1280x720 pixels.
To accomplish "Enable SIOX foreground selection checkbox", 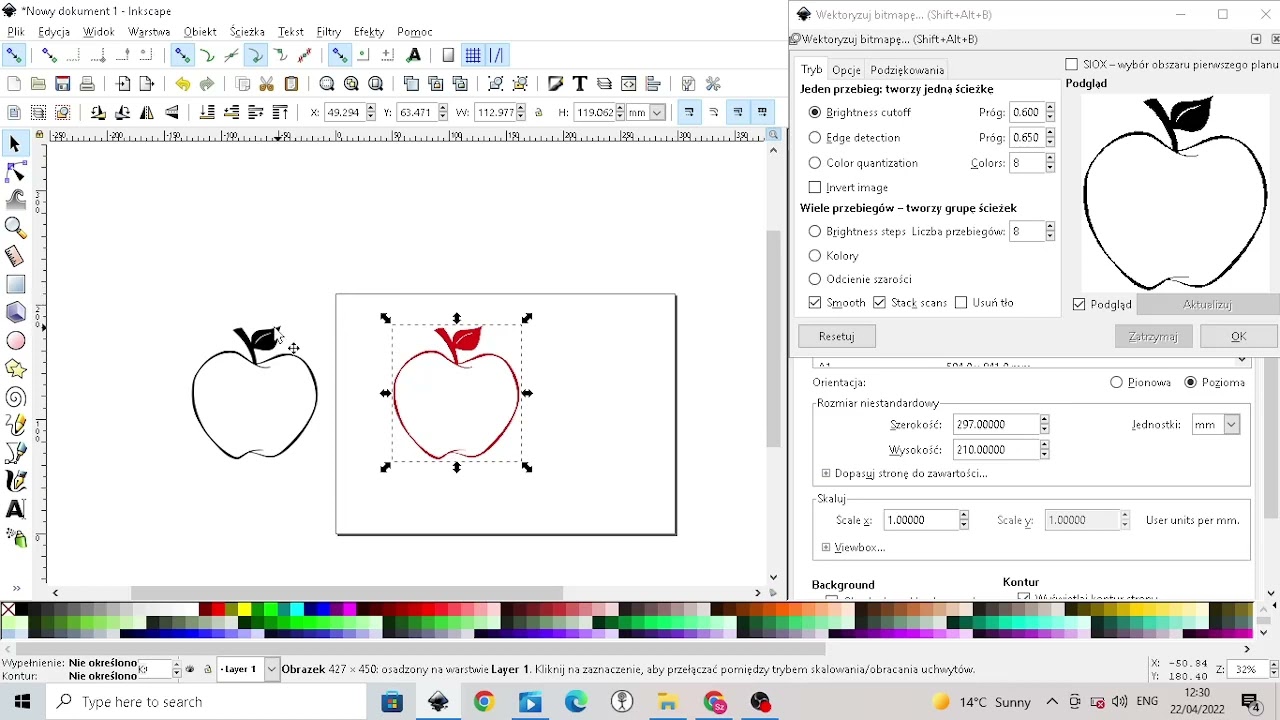I will pos(1072,64).
